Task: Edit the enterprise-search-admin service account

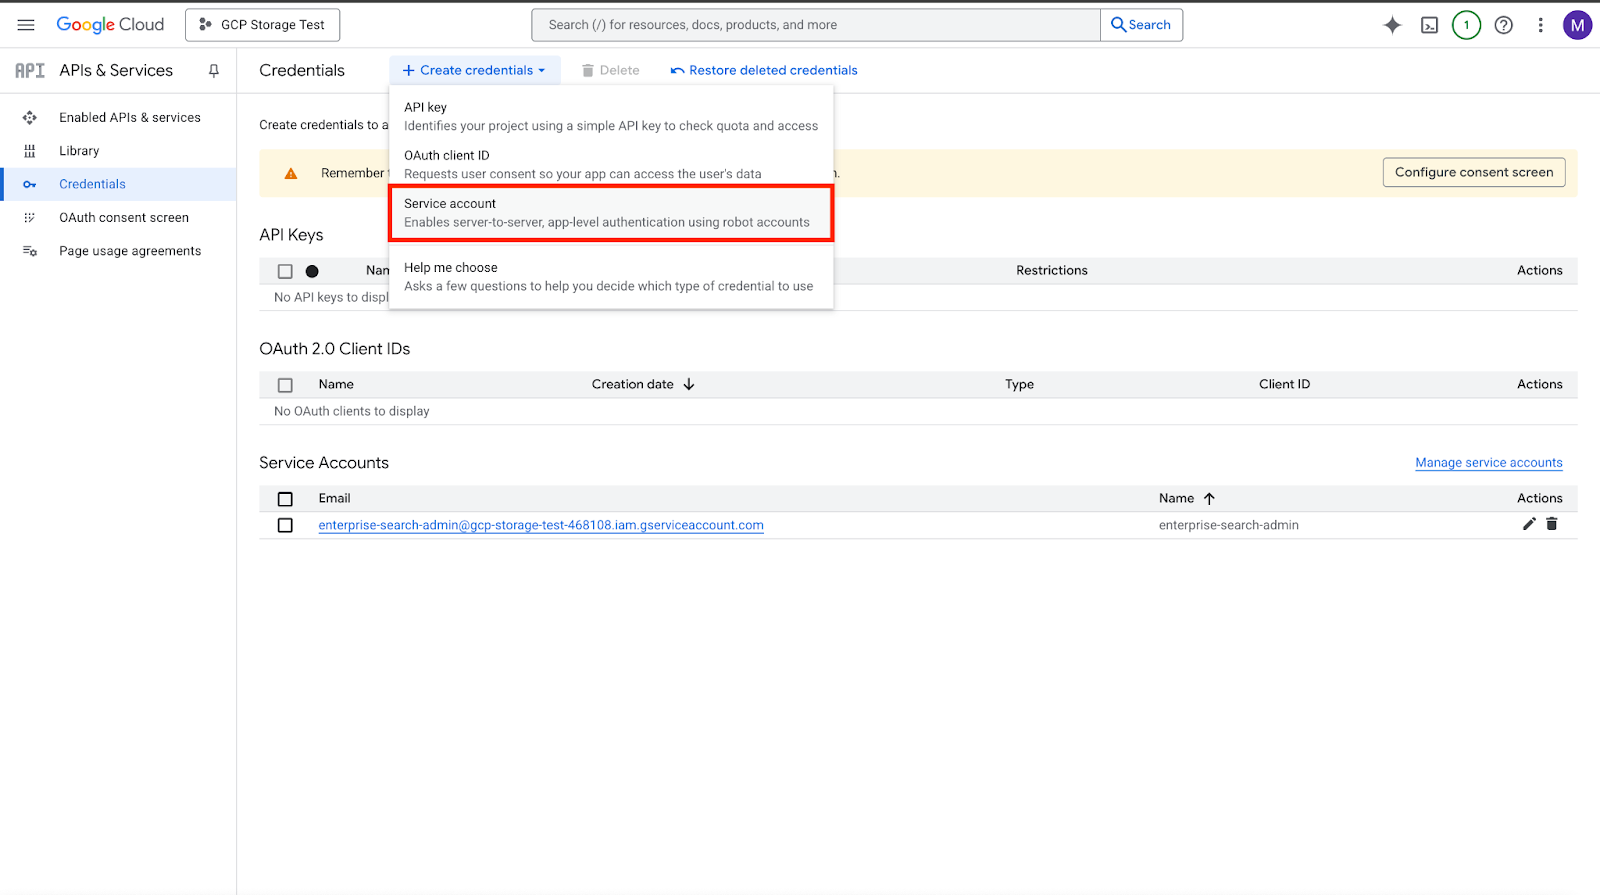Action: 1528,524
